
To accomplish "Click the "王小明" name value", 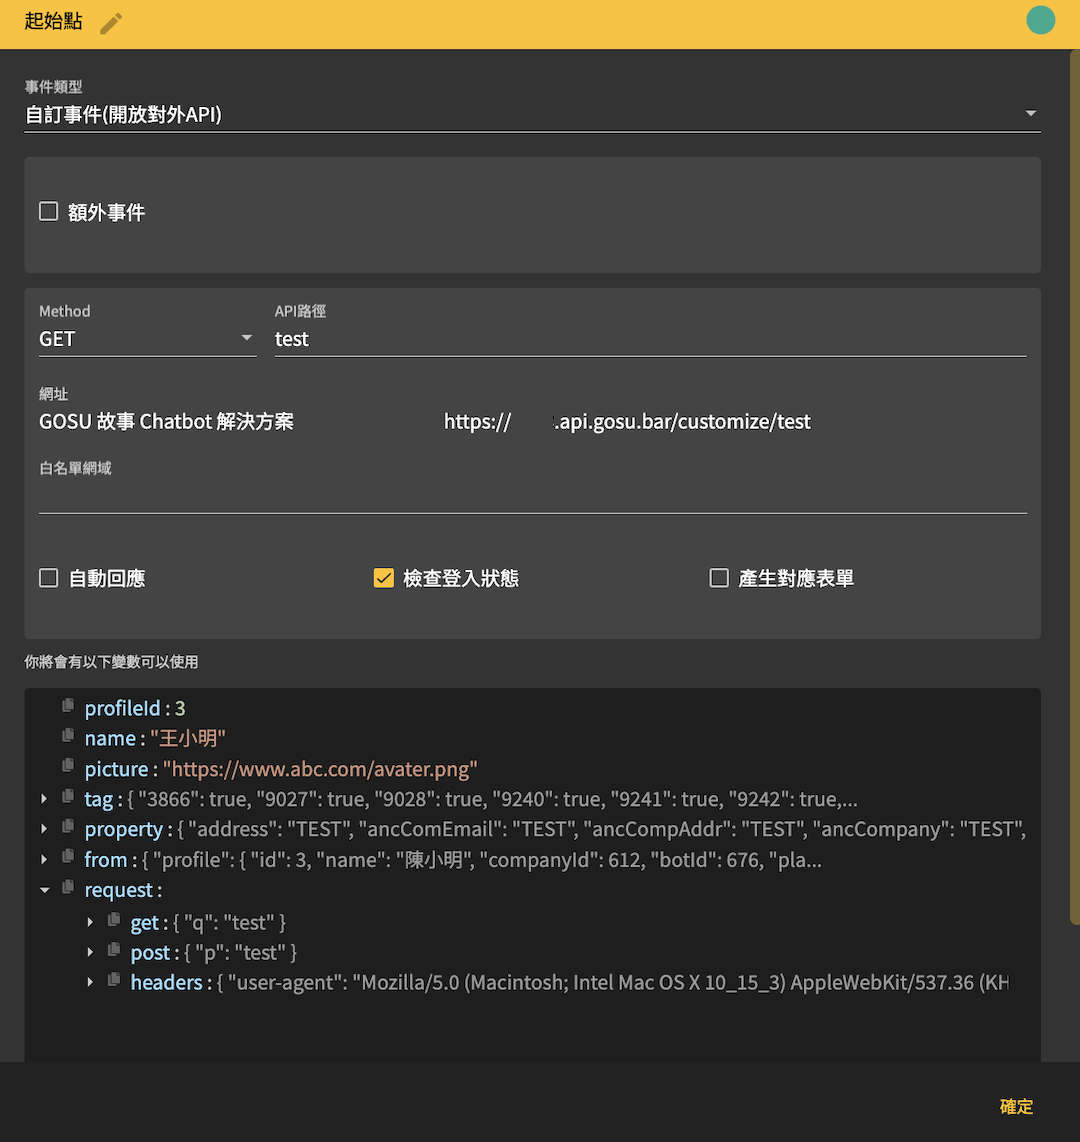I will pos(188,739).
